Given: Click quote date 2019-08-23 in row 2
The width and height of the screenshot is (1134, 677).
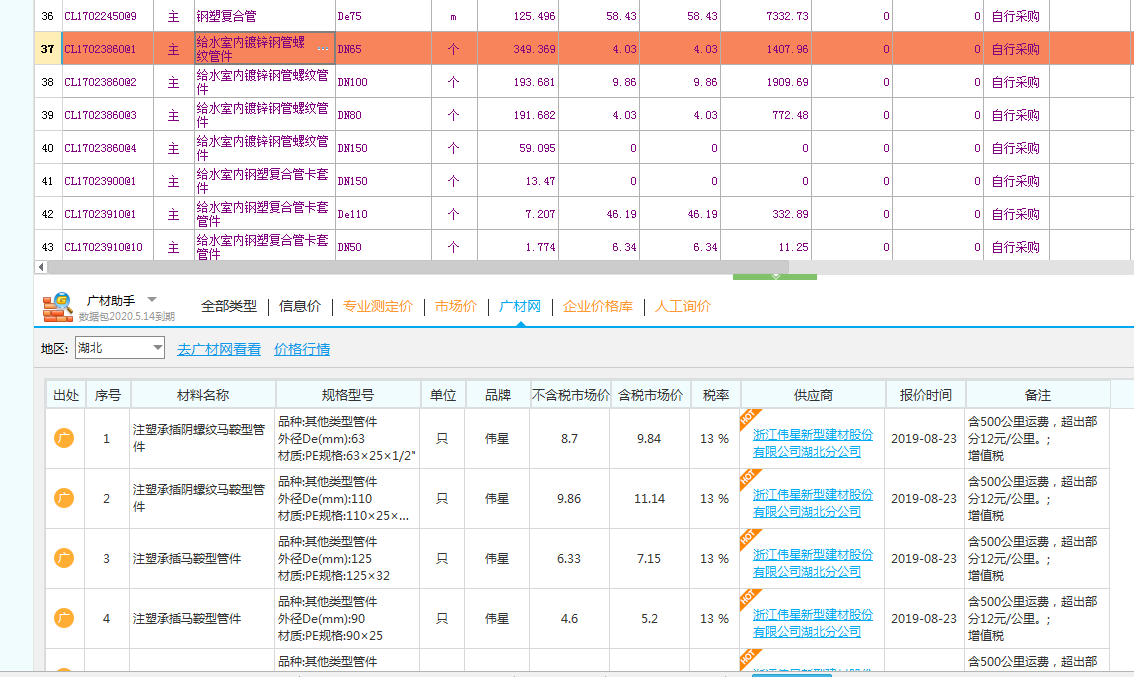Looking at the screenshot, I should point(924,498).
